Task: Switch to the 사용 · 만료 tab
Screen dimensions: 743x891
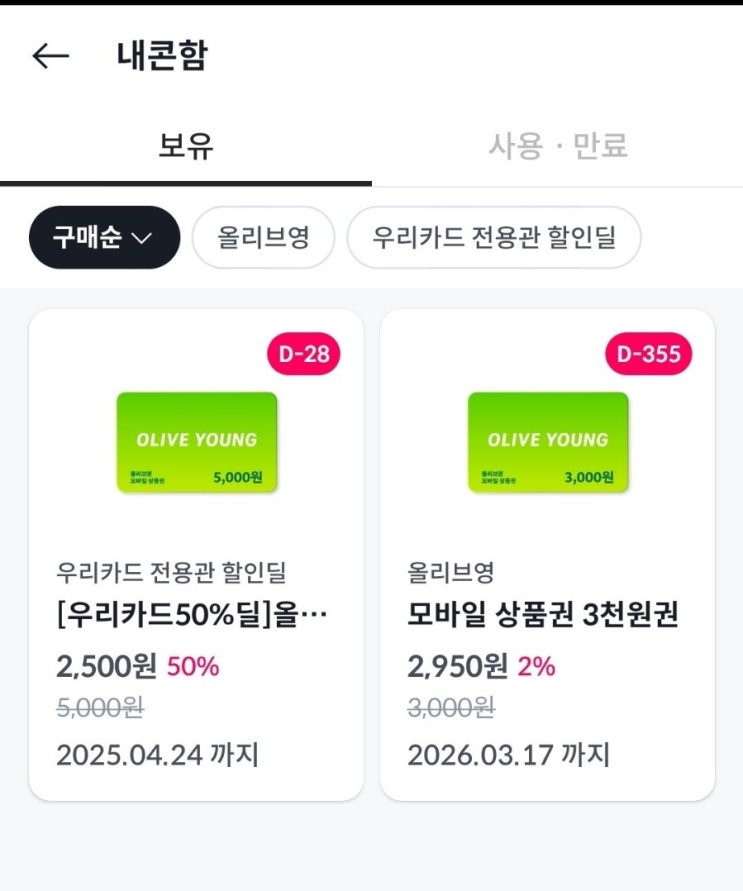Action: click(x=558, y=145)
